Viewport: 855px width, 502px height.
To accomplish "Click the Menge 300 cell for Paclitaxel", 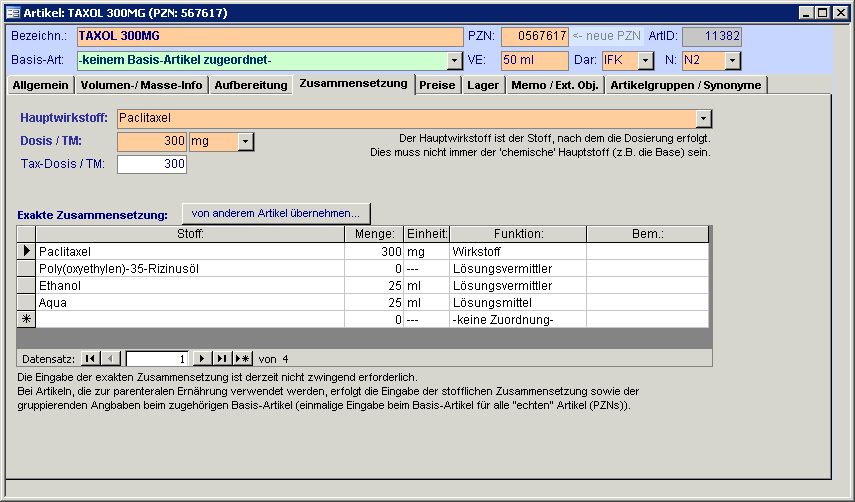I will pyautogui.click(x=375, y=251).
